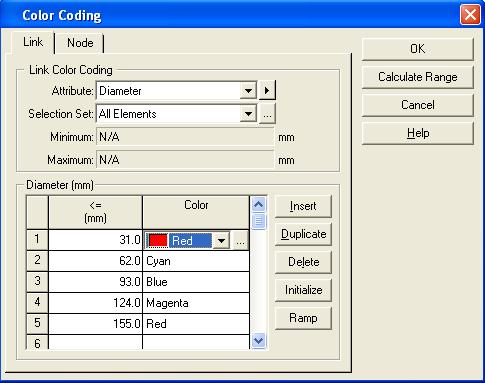Click ellipsis button in row 1 Color cell

[x=240, y=241]
